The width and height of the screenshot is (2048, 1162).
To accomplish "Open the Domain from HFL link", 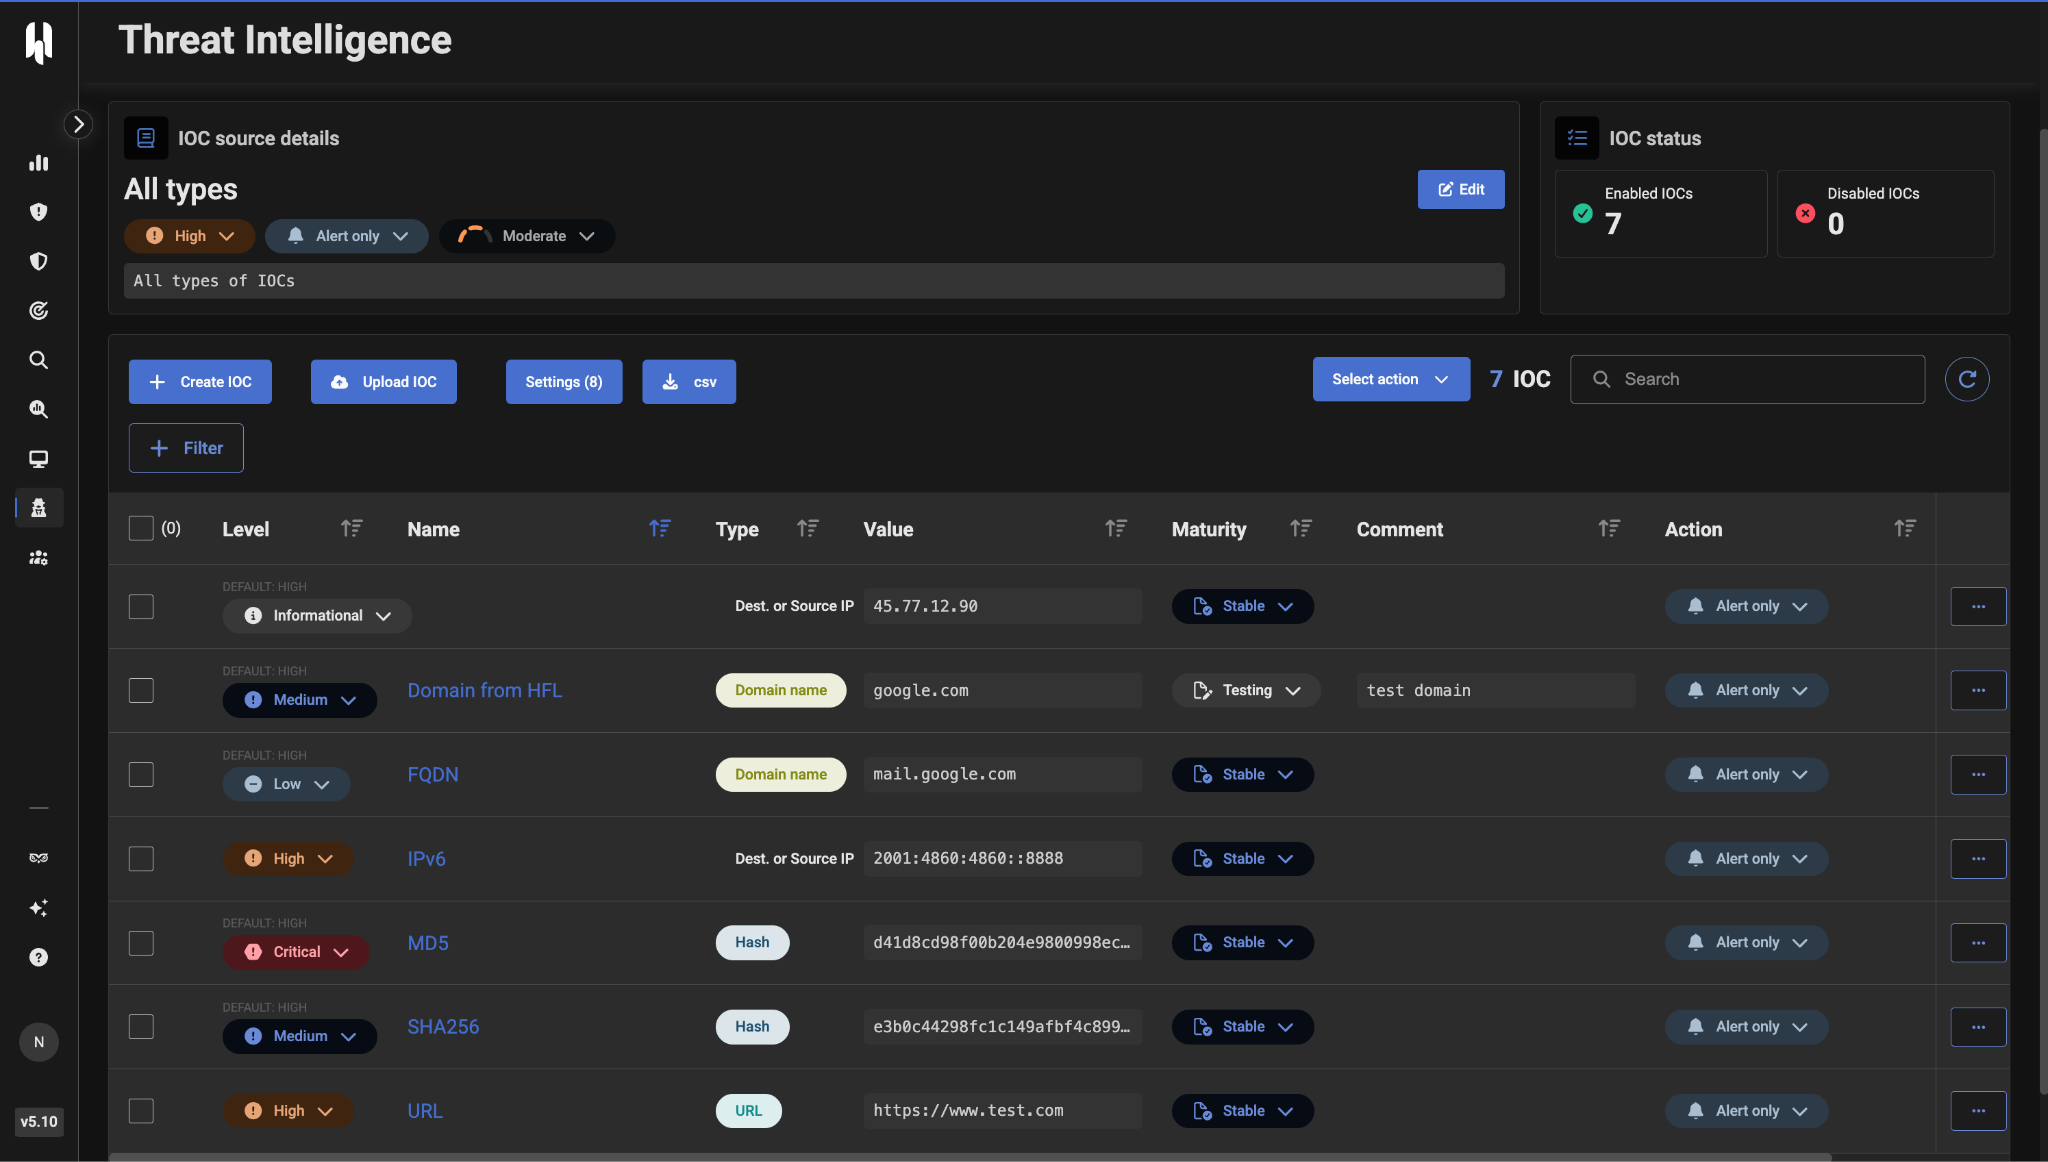I will click(485, 690).
